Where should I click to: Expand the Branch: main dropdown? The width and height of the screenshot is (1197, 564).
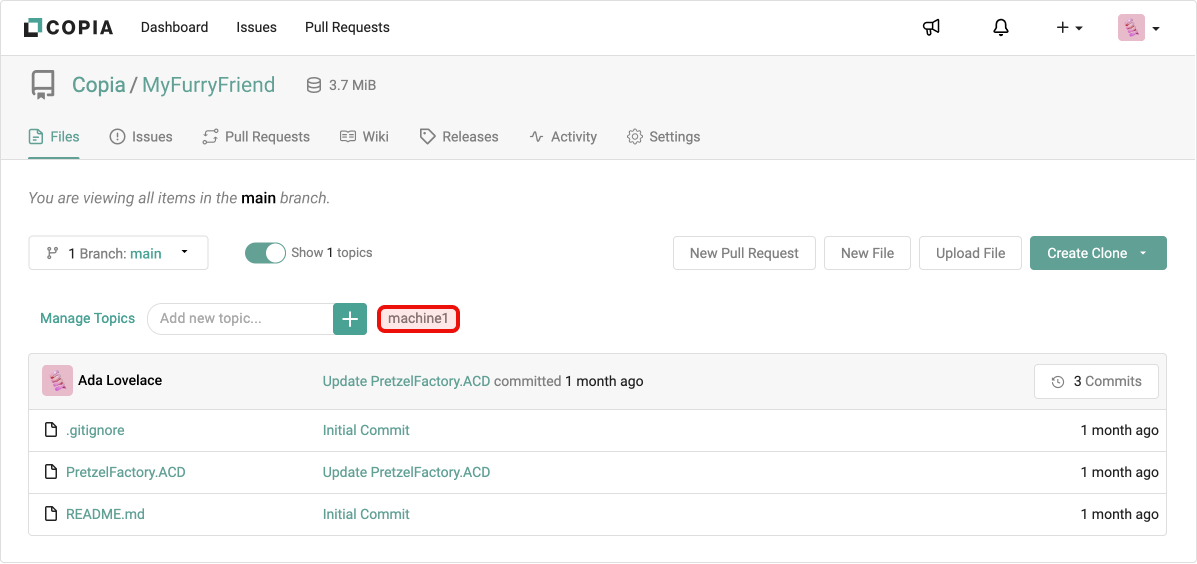[x=118, y=253]
